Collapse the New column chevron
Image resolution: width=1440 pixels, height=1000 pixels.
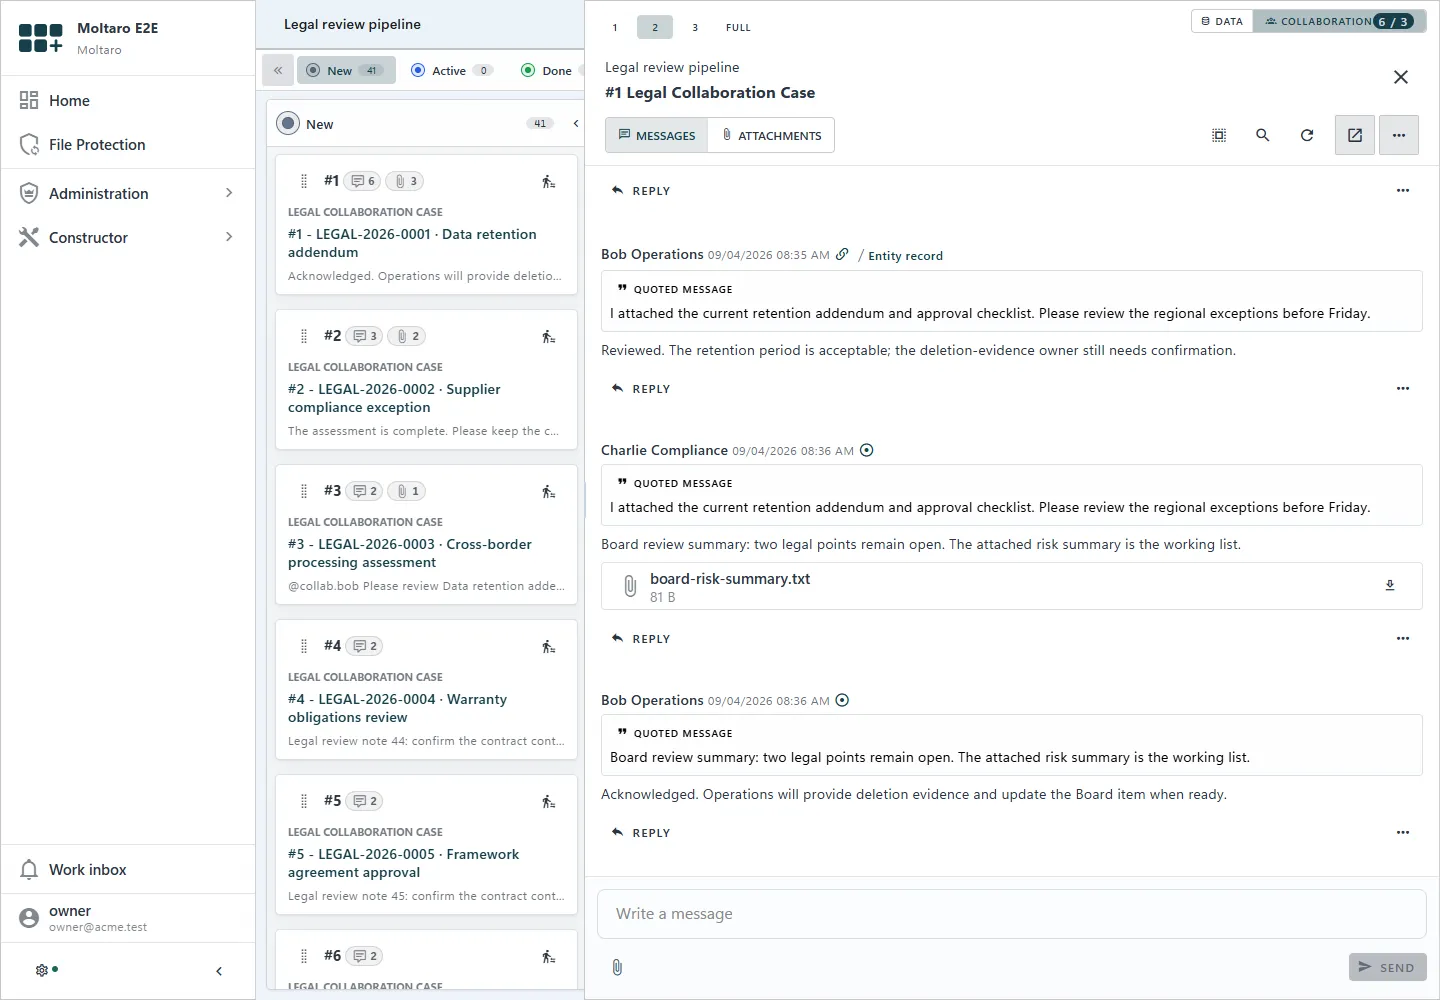[576, 123]
